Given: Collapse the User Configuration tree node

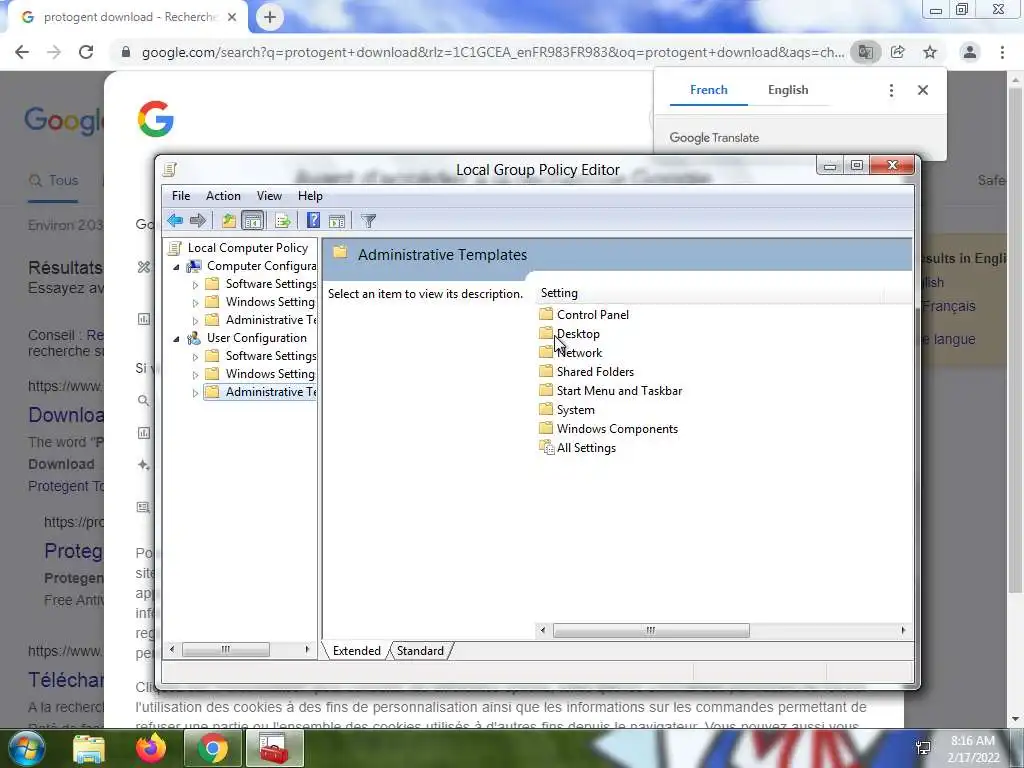Looking at the screenshot, I should tap(176, 338).
